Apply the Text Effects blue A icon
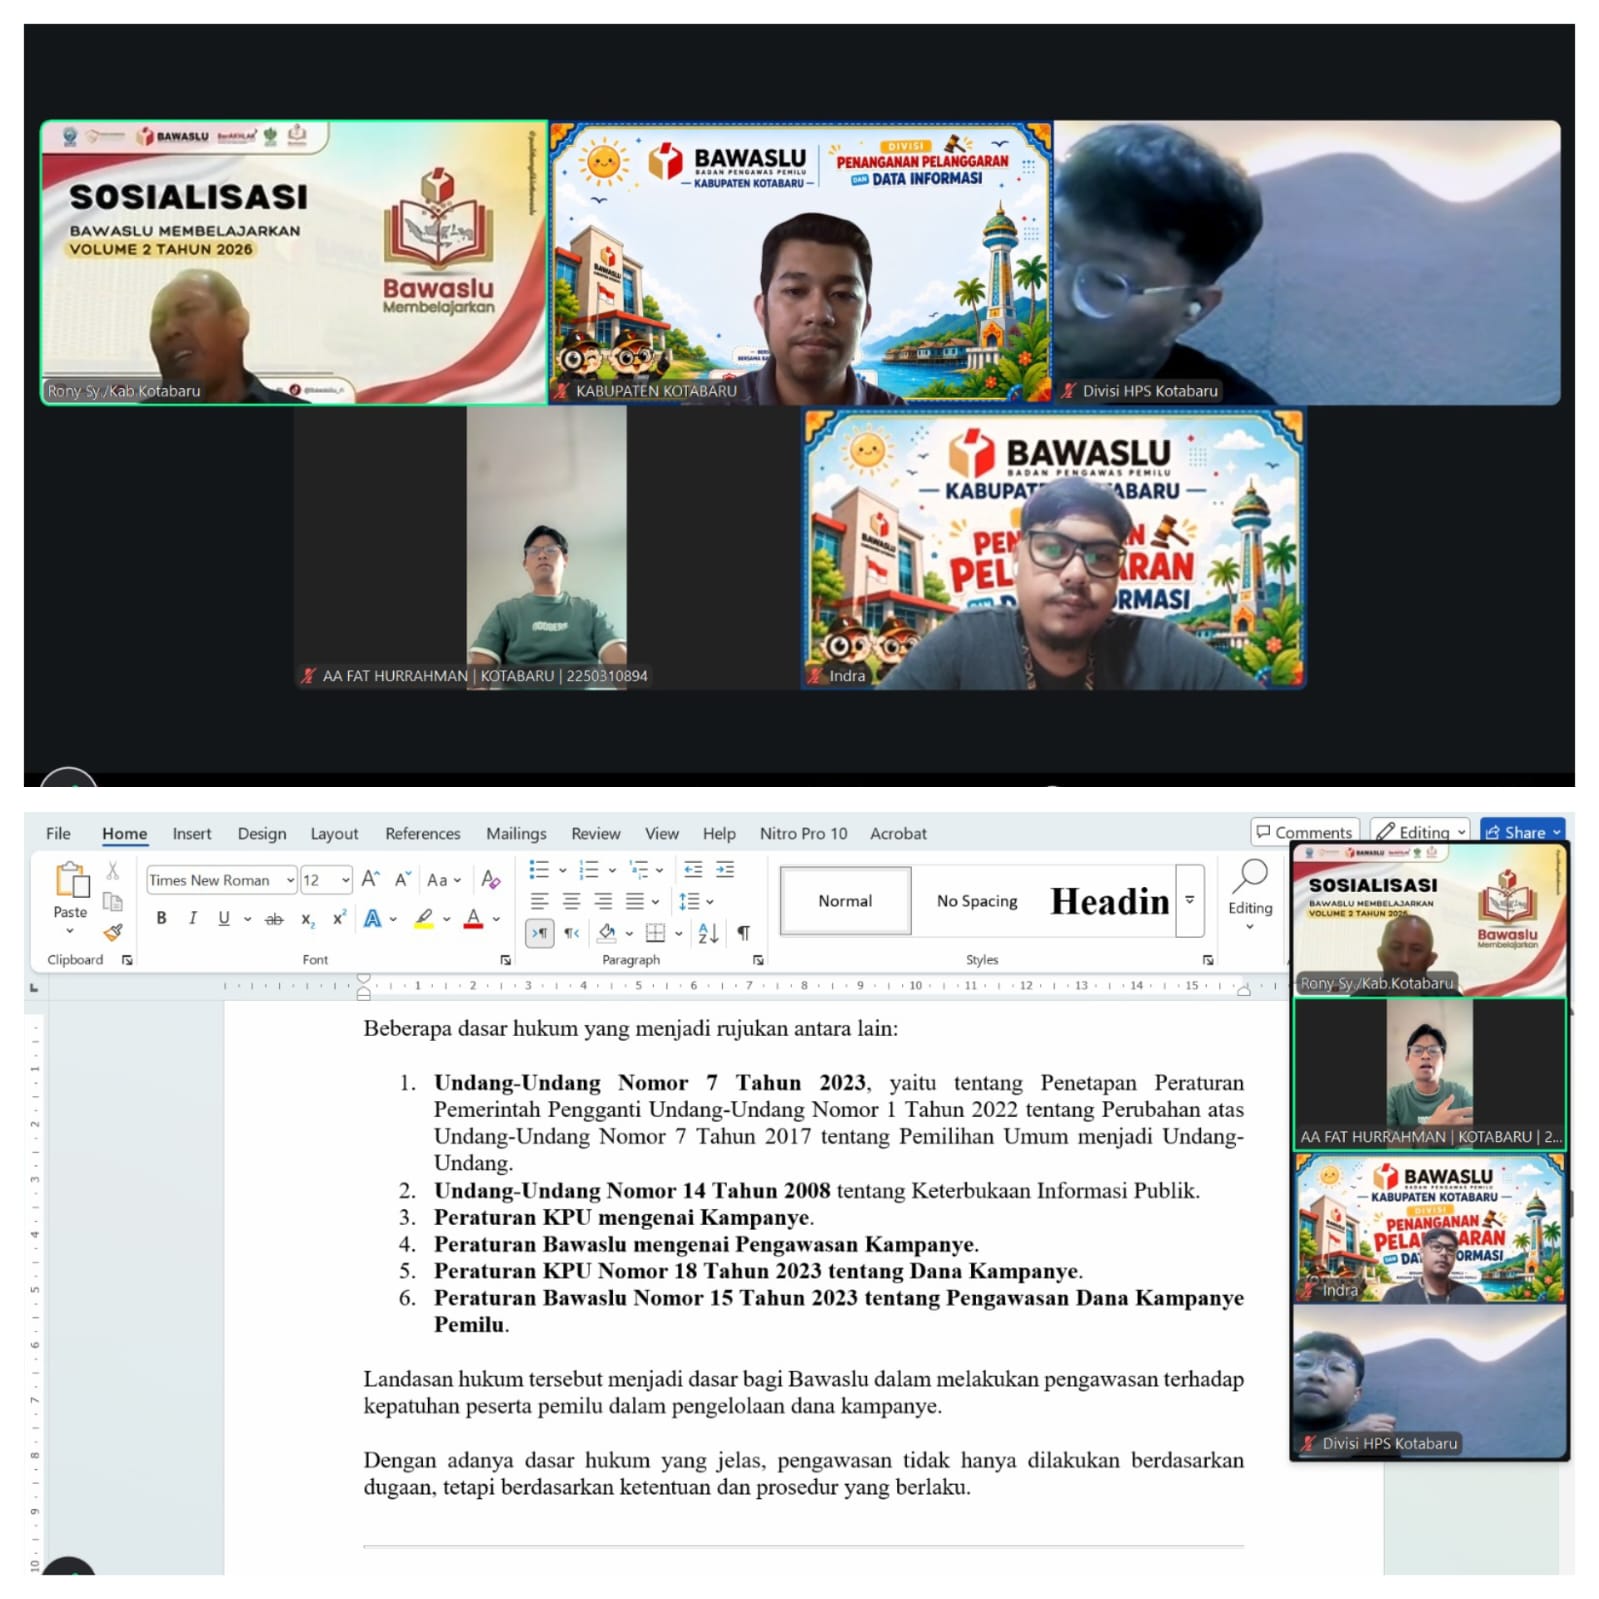The image size is (1599, 1599). [373, 918]
